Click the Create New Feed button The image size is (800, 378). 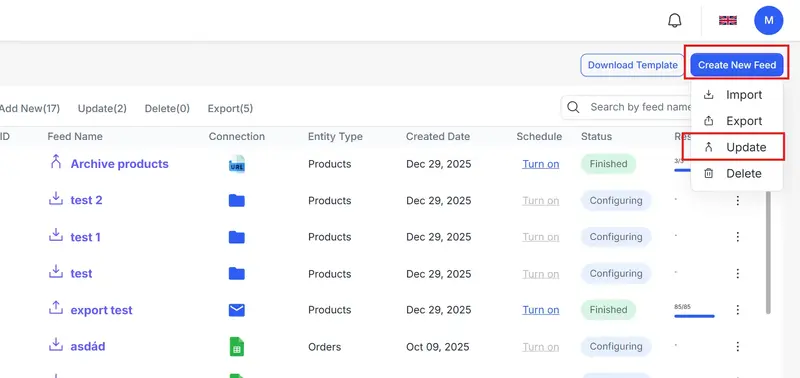(x=737, y=65)
